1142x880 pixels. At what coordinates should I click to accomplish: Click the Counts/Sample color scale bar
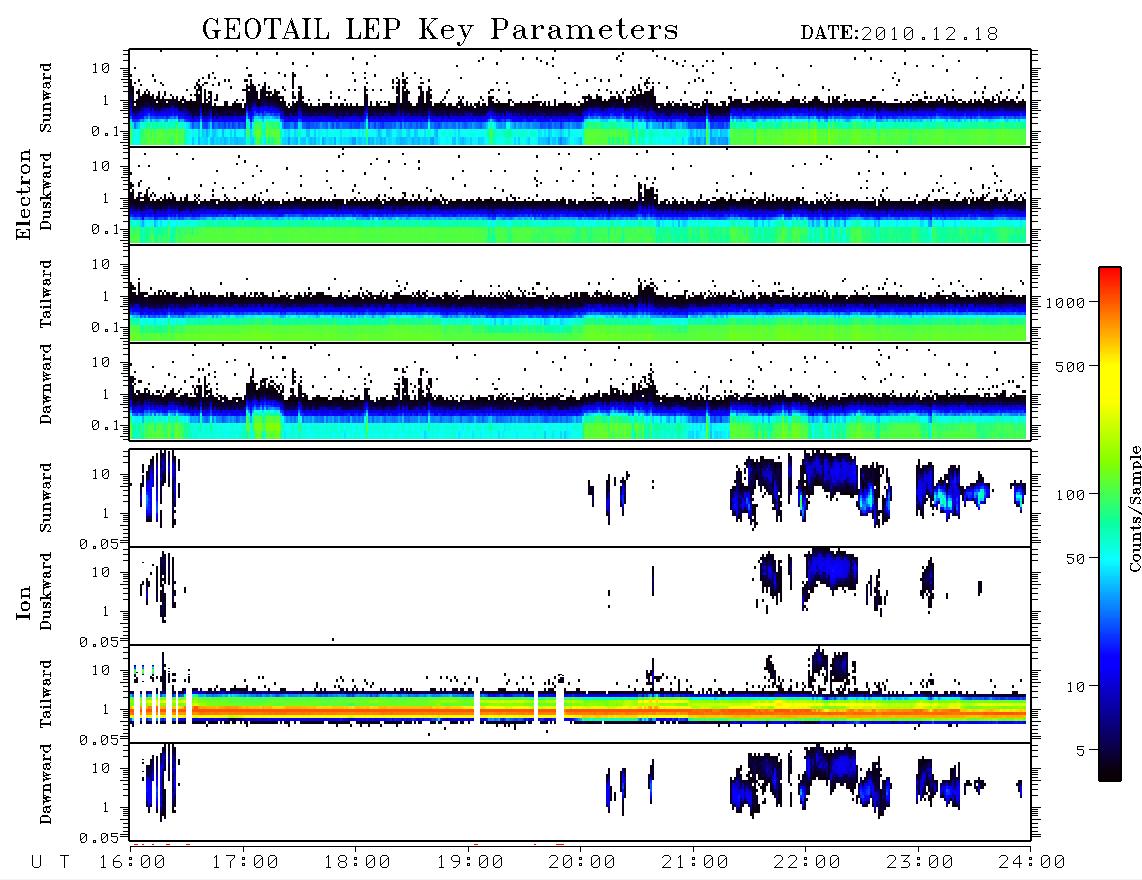tap(1110, 524)
